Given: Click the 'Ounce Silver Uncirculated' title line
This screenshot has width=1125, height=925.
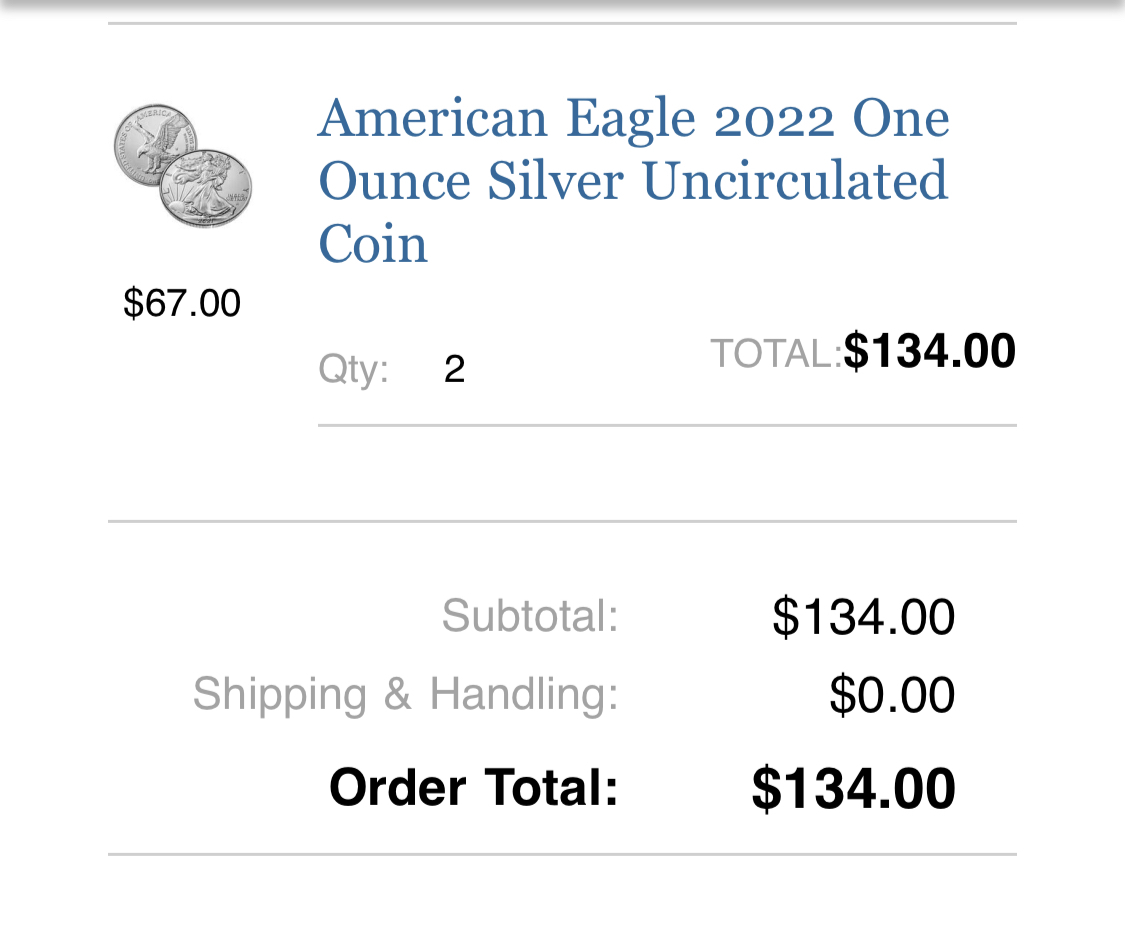Looking at the screenshot, I should [x=633, y=181].
